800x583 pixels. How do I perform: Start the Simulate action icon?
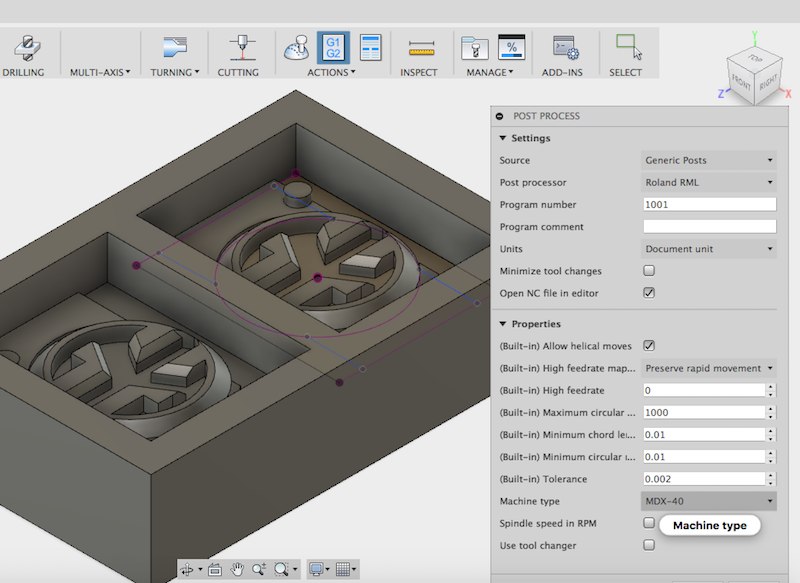296,48
